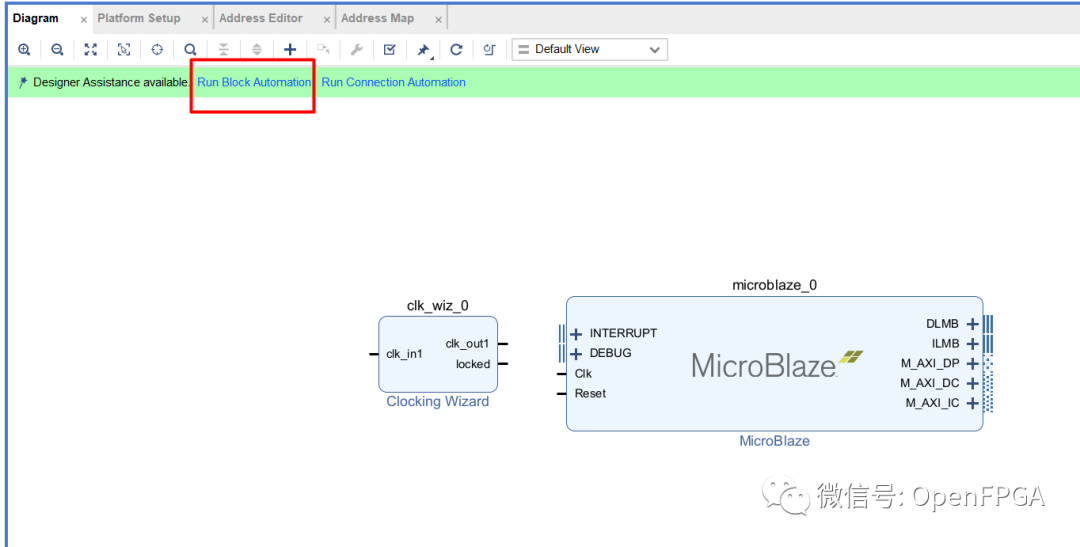Expand the DLMB interface port
The image size is (1080, 547).
click(x=973, y=324)
